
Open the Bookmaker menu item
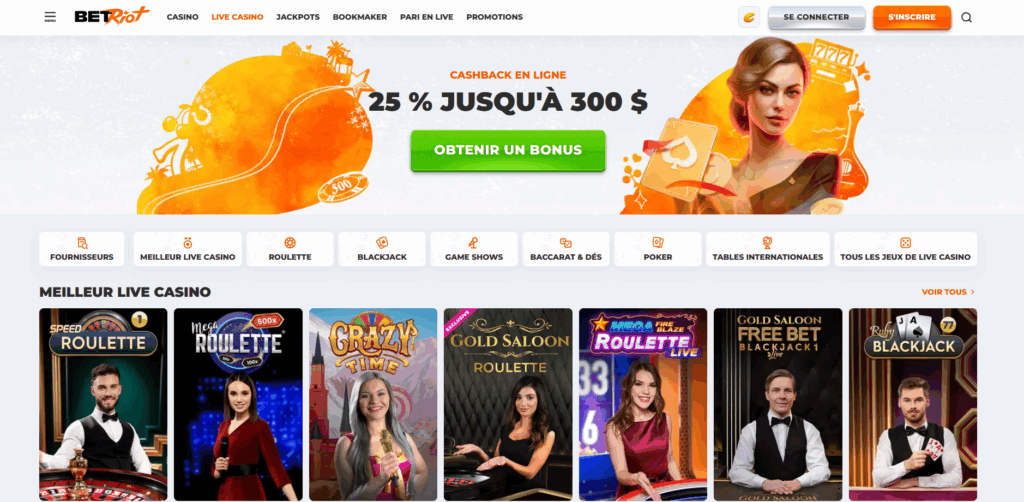tap(360, 17)
